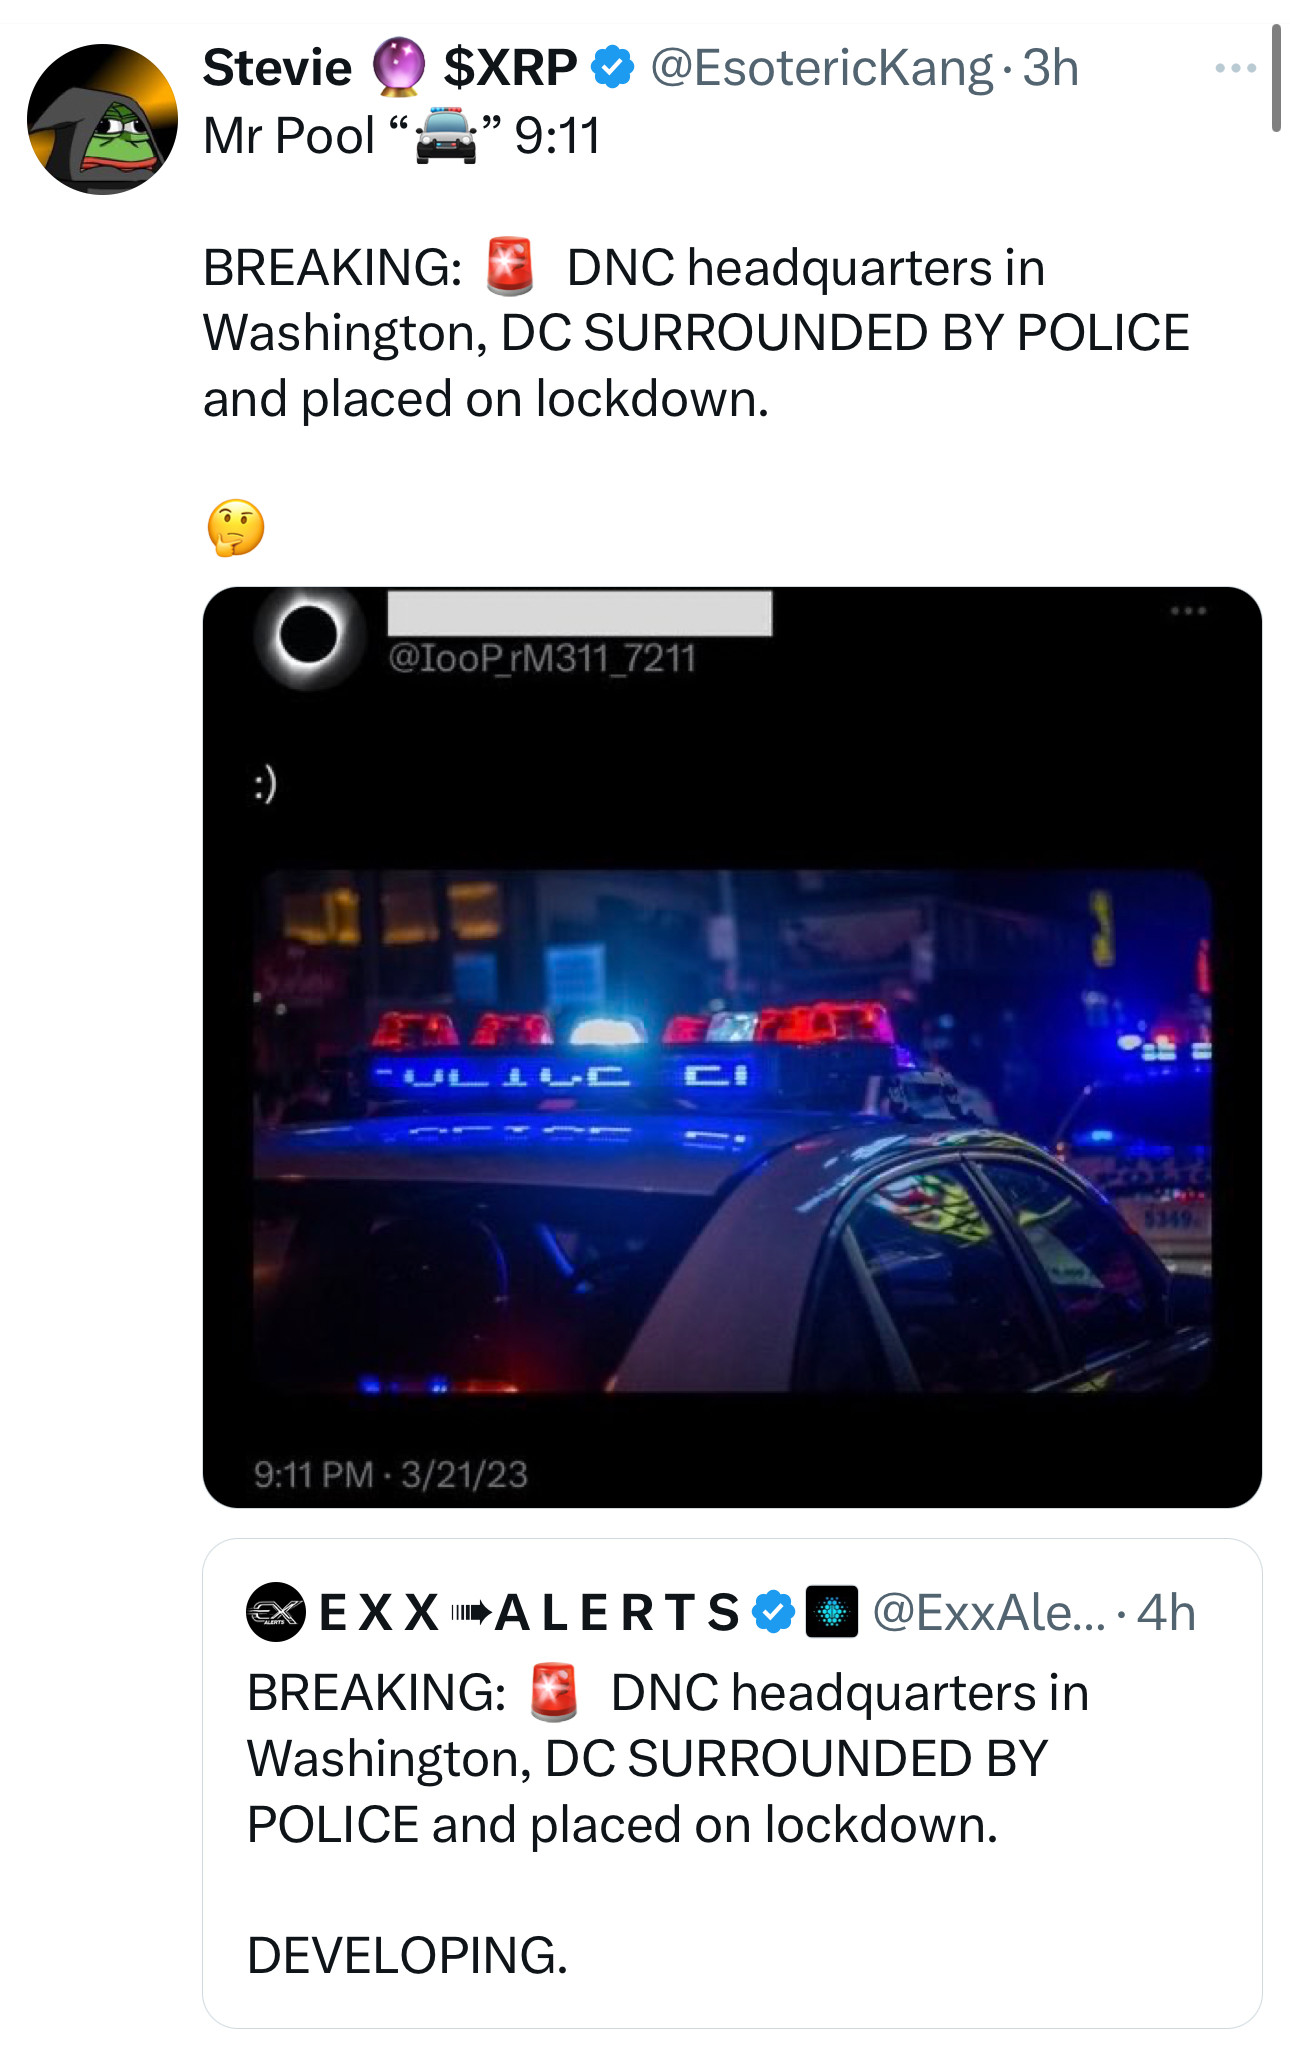Tap ExxAlerts blue verified checkmark
The image size is (1290, 2050).
[x=773, y=1612]
